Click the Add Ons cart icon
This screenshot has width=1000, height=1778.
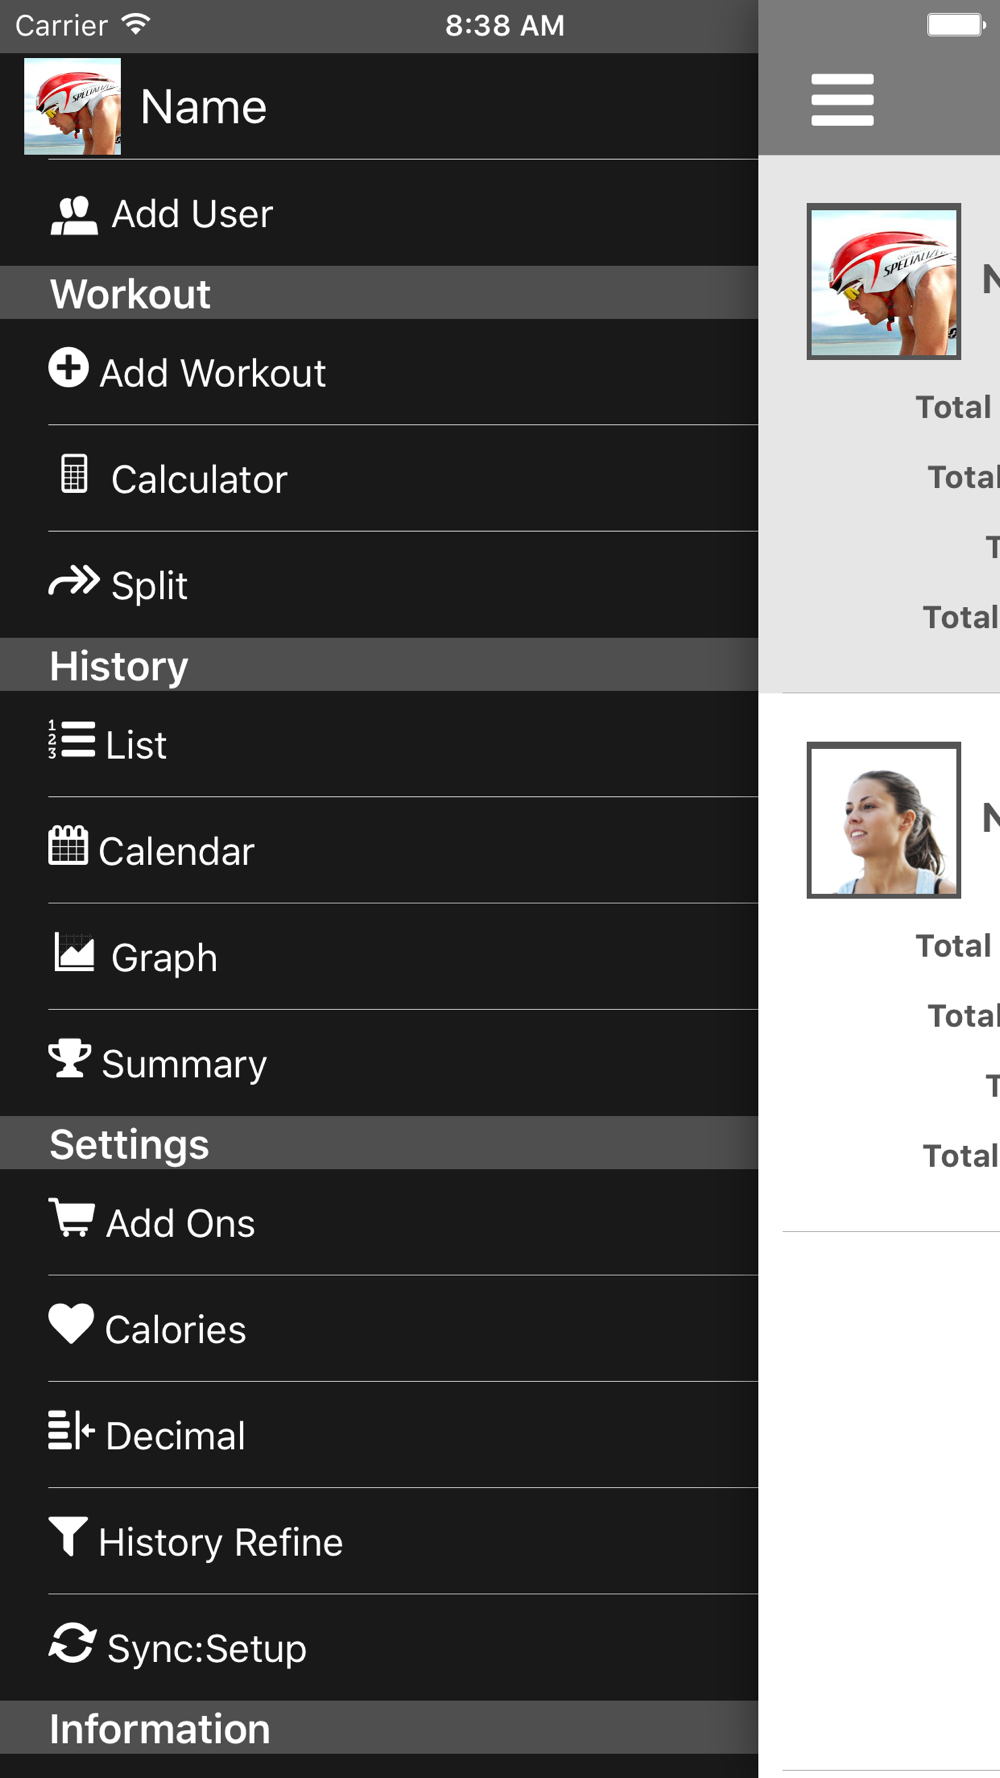[71, 1218]
